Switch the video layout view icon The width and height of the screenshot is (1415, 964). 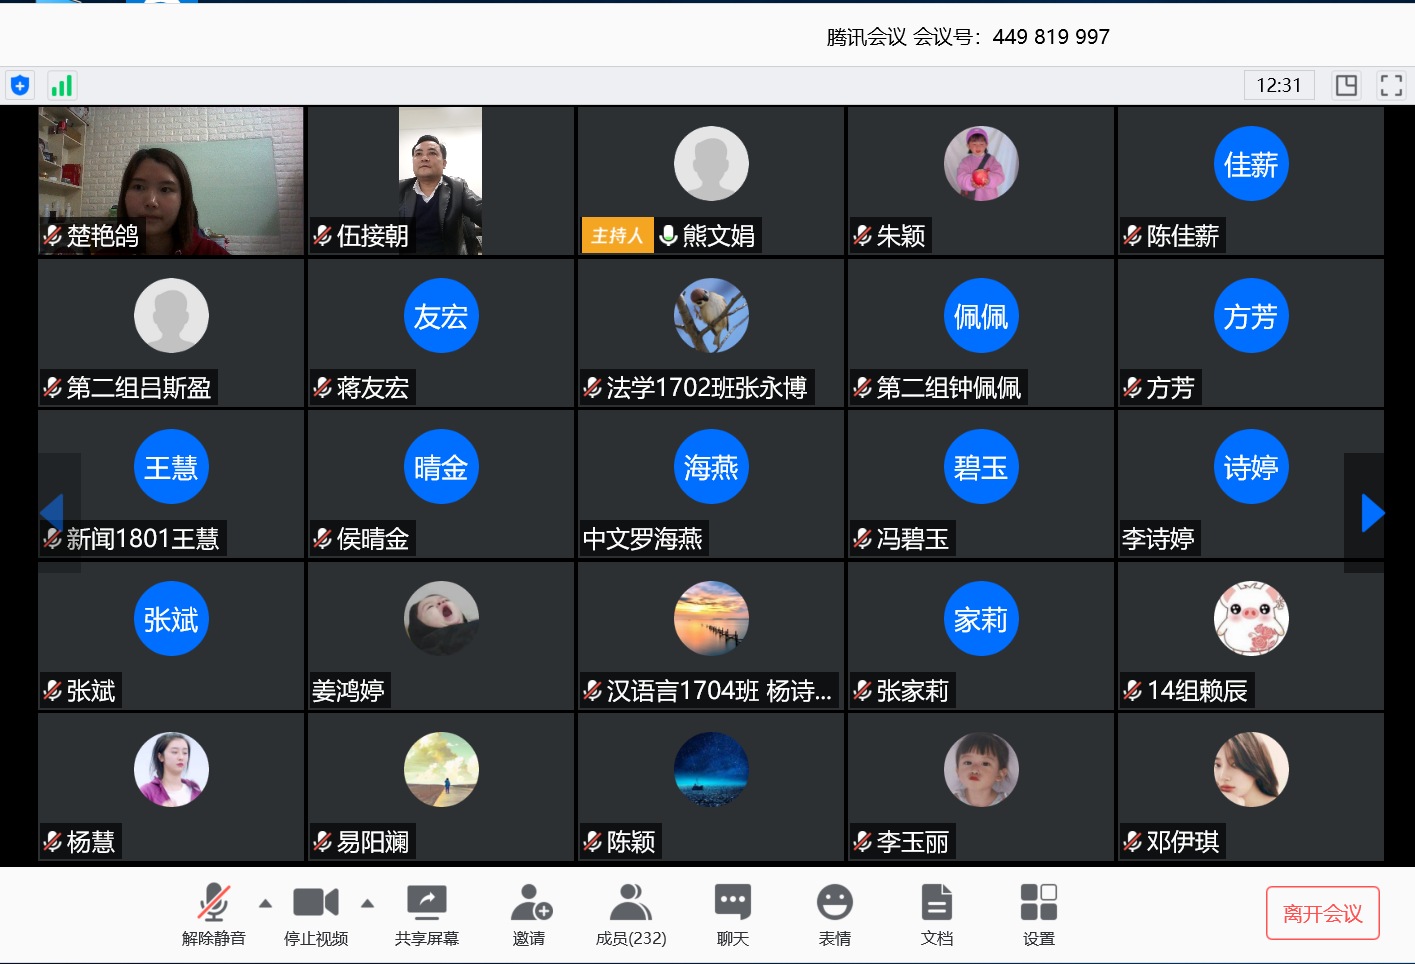pos(1346,85)
